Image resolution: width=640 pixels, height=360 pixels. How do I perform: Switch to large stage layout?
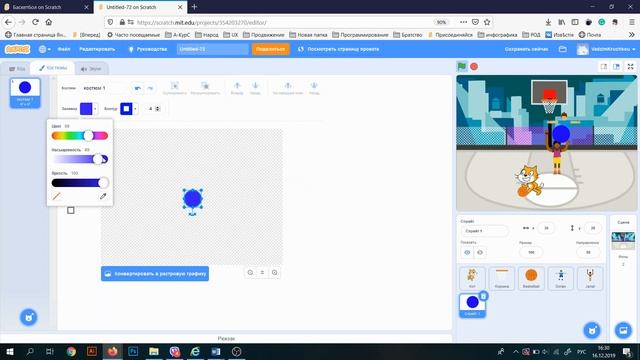616,66
